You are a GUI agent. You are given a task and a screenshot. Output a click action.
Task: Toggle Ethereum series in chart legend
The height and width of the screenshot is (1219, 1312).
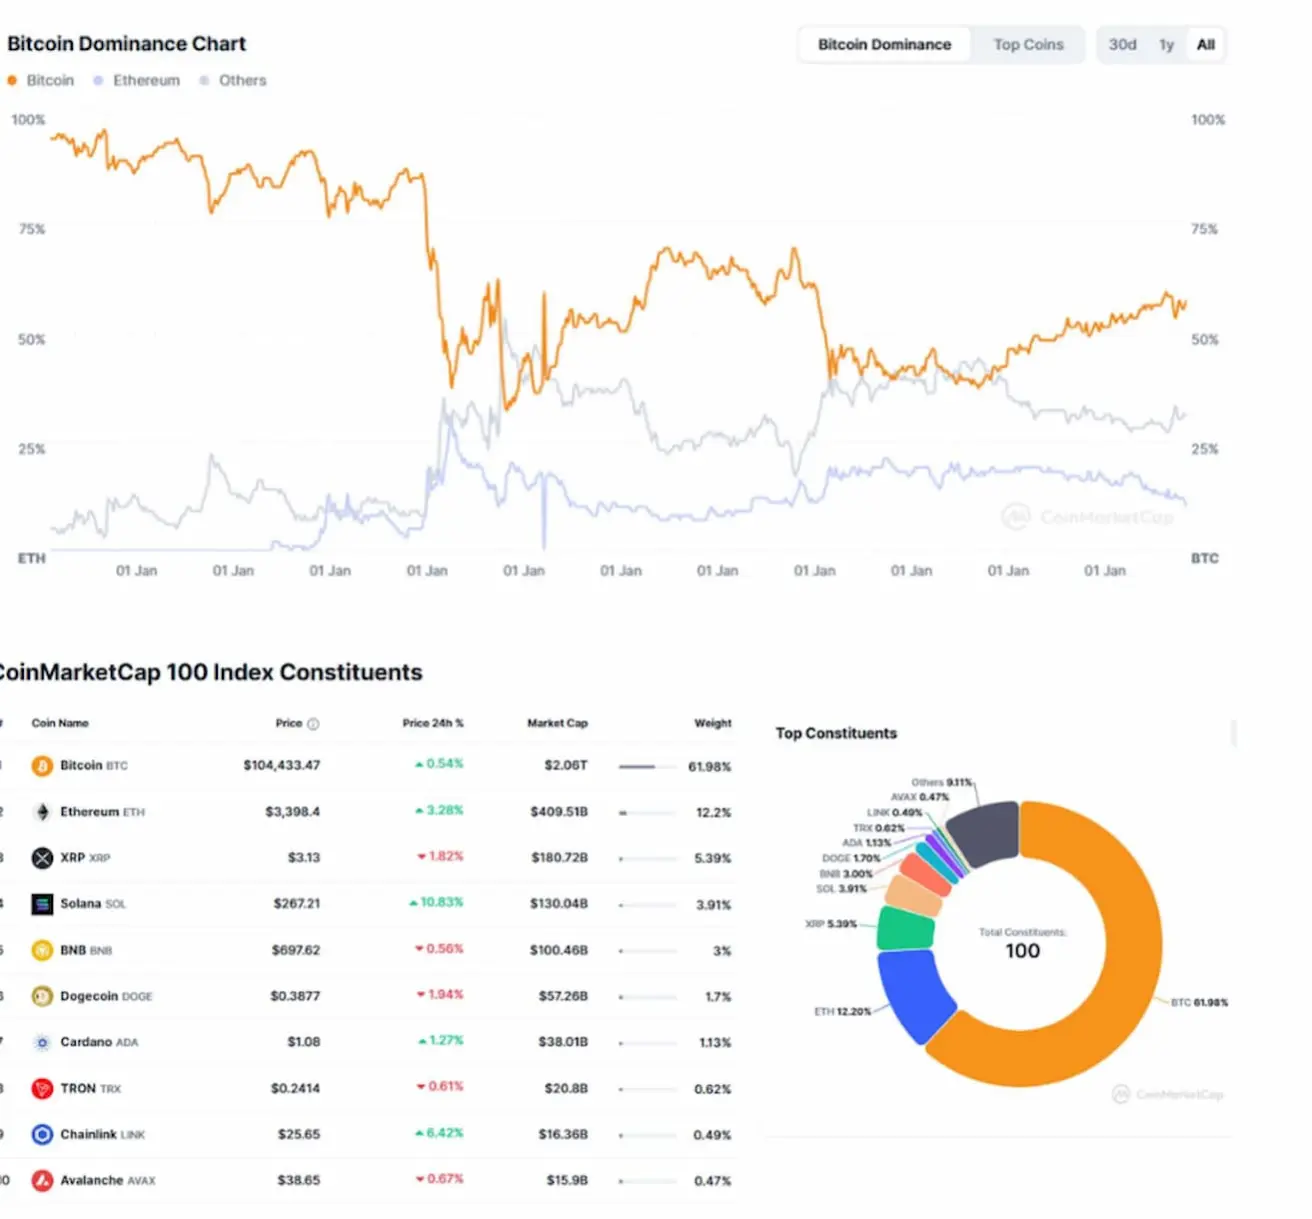click(137, 80)
